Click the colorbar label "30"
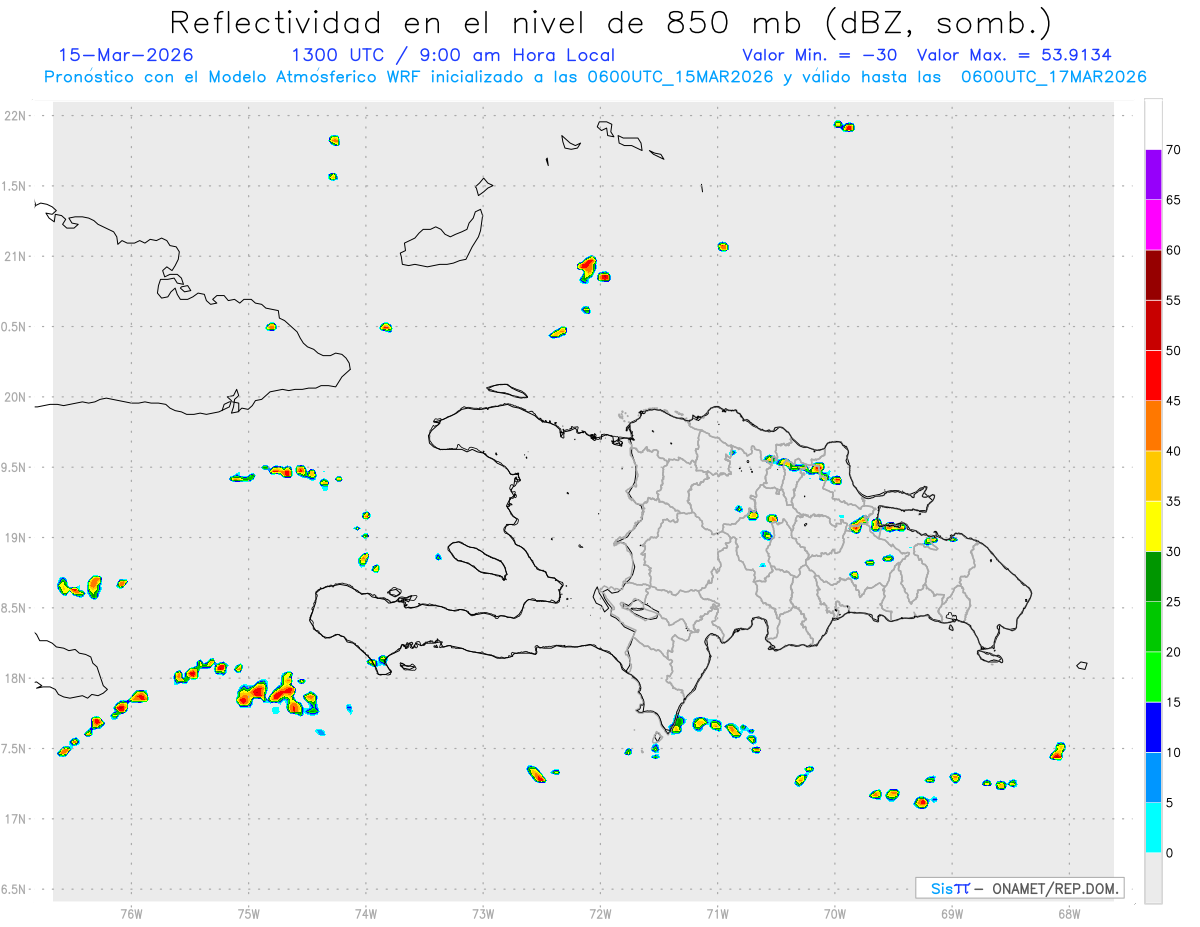1200x927 pixels. pos(1174,552)
